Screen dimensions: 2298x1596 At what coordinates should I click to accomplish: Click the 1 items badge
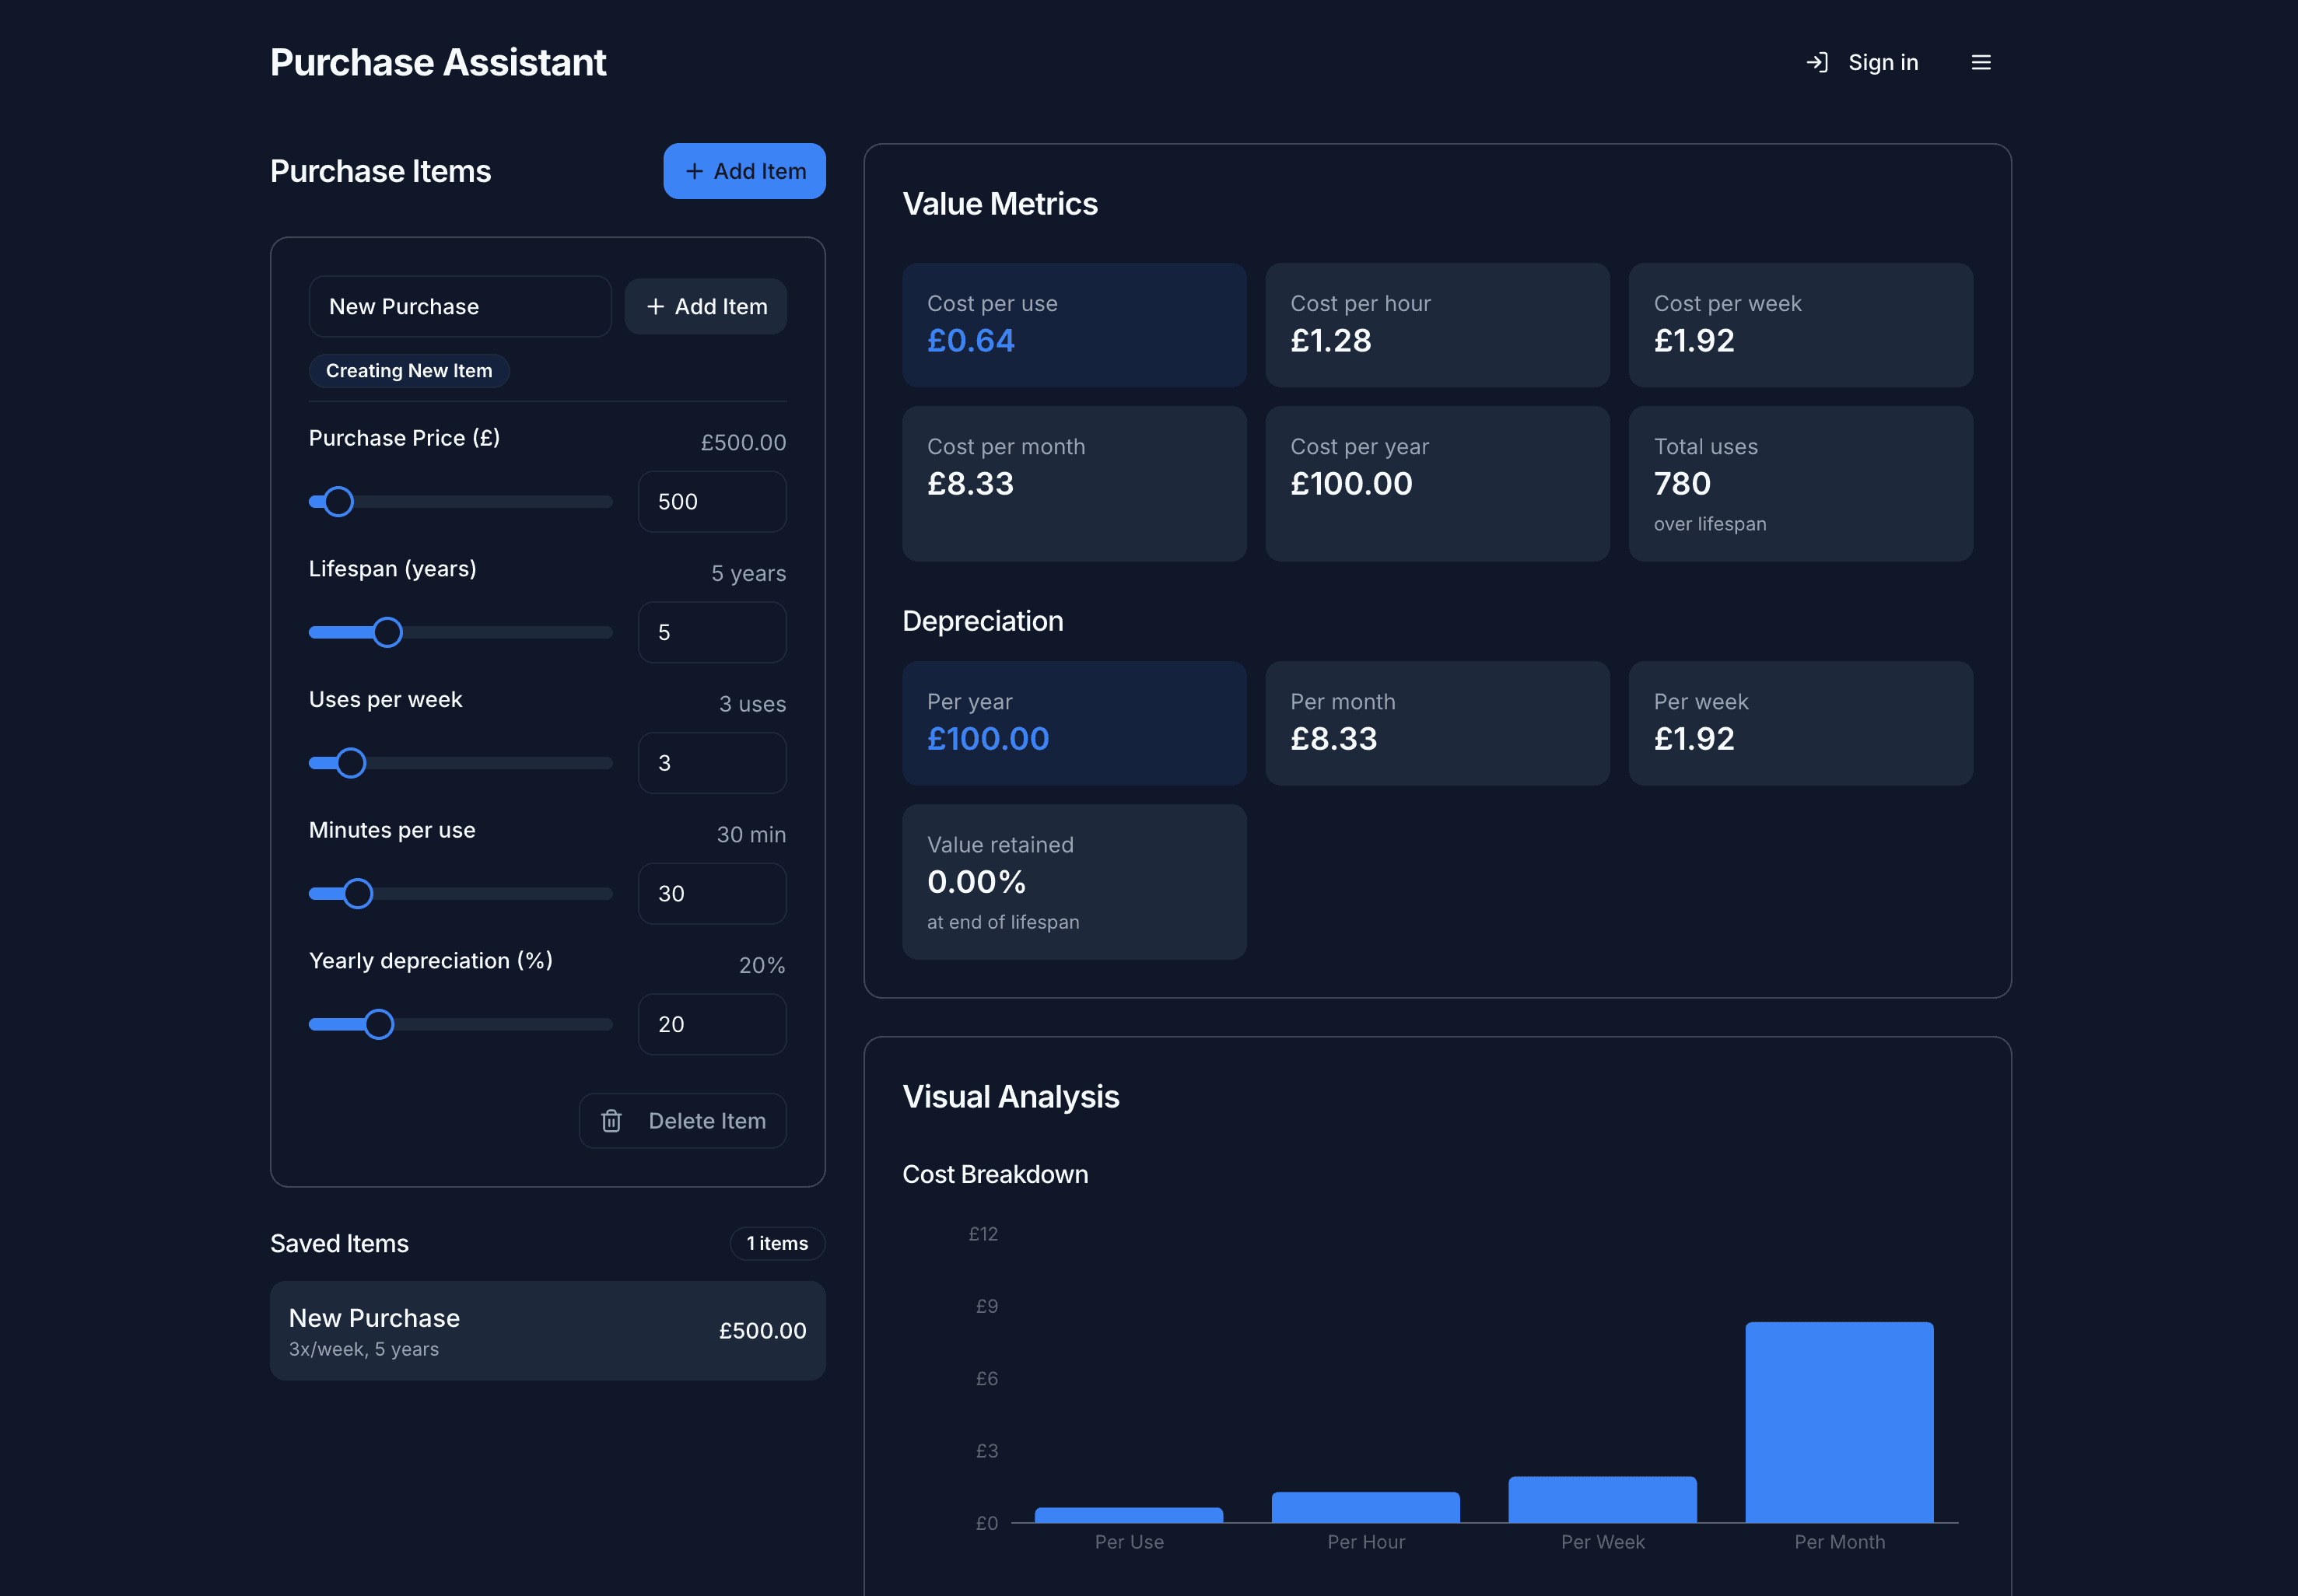pos(777,1243)
